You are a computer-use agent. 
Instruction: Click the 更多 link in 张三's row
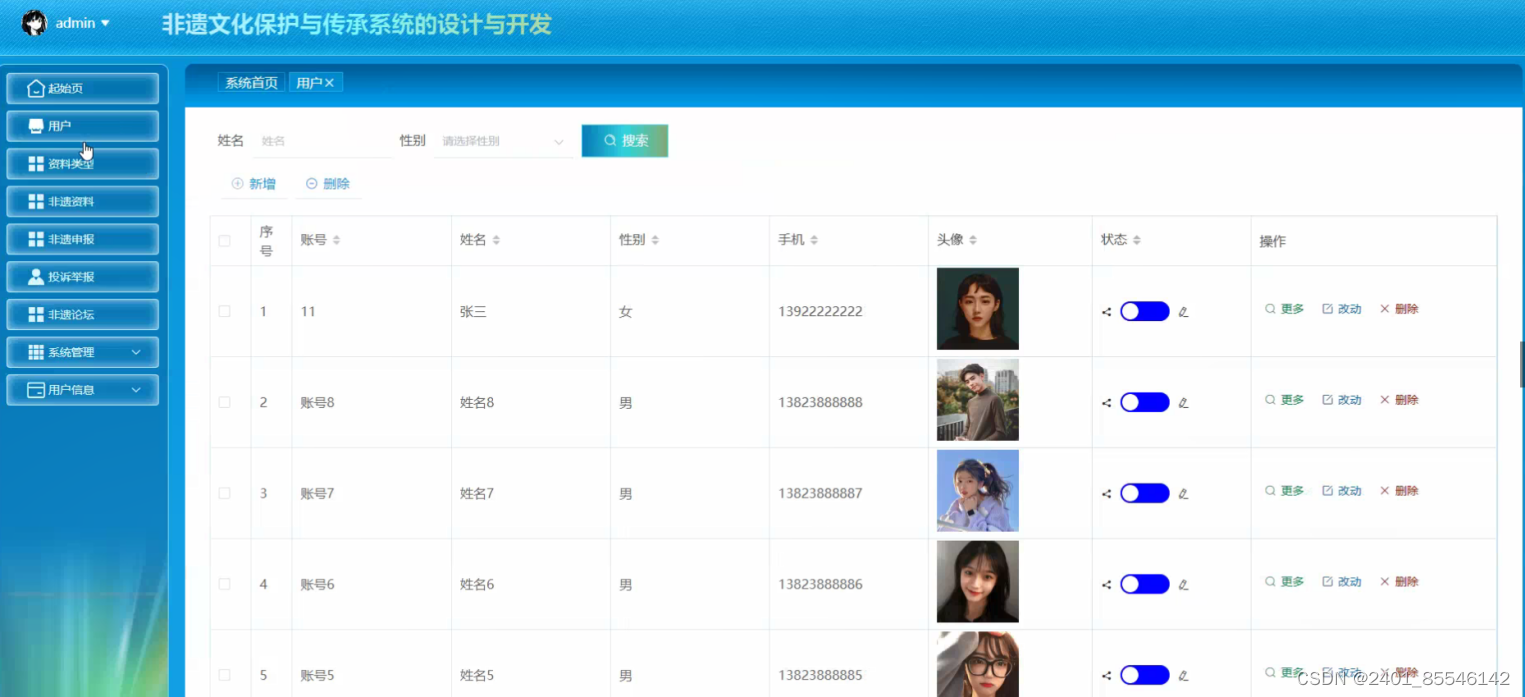pyautogui.click(x=1290, y=309)
